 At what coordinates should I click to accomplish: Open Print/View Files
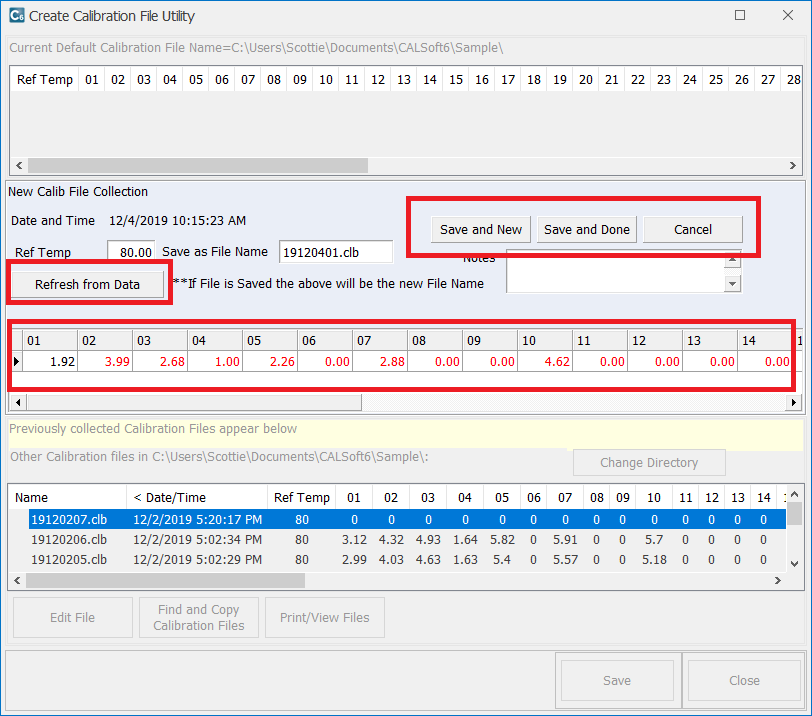point(325,617)
